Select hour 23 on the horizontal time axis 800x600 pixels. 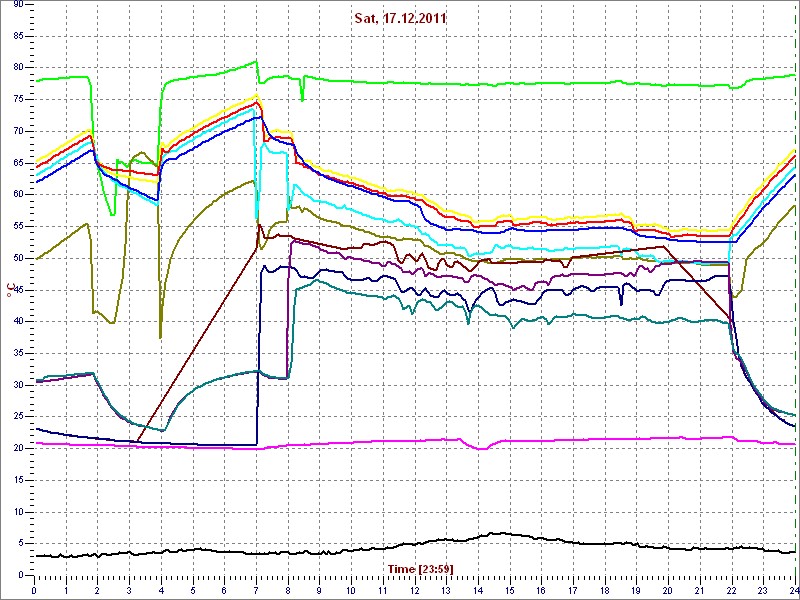pos(763,590)
